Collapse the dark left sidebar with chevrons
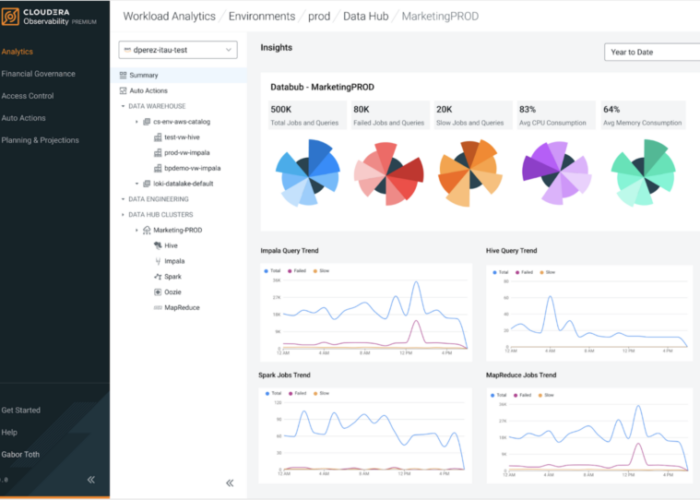This screenshot has width=700, height=500. 91,479
